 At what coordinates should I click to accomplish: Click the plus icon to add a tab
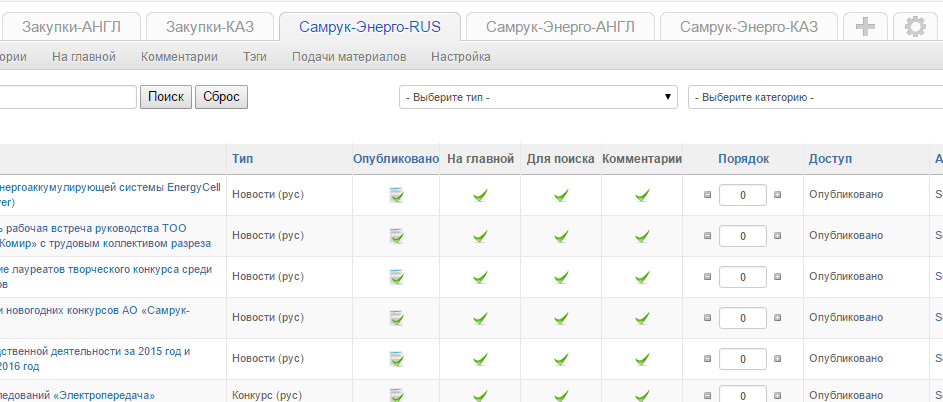click(x=864, y=27)
